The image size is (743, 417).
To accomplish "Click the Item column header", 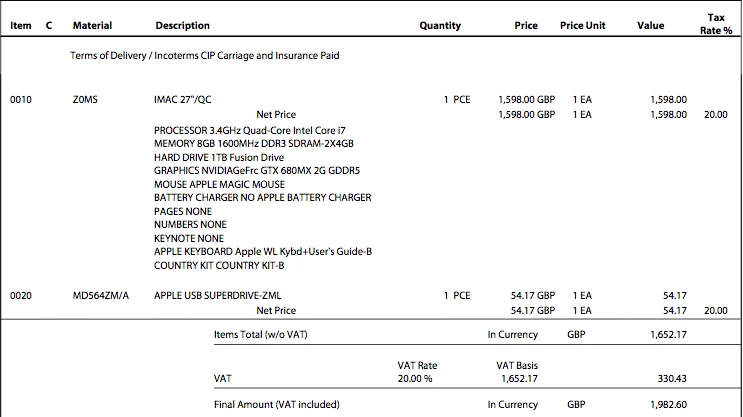I will [21, 26].
